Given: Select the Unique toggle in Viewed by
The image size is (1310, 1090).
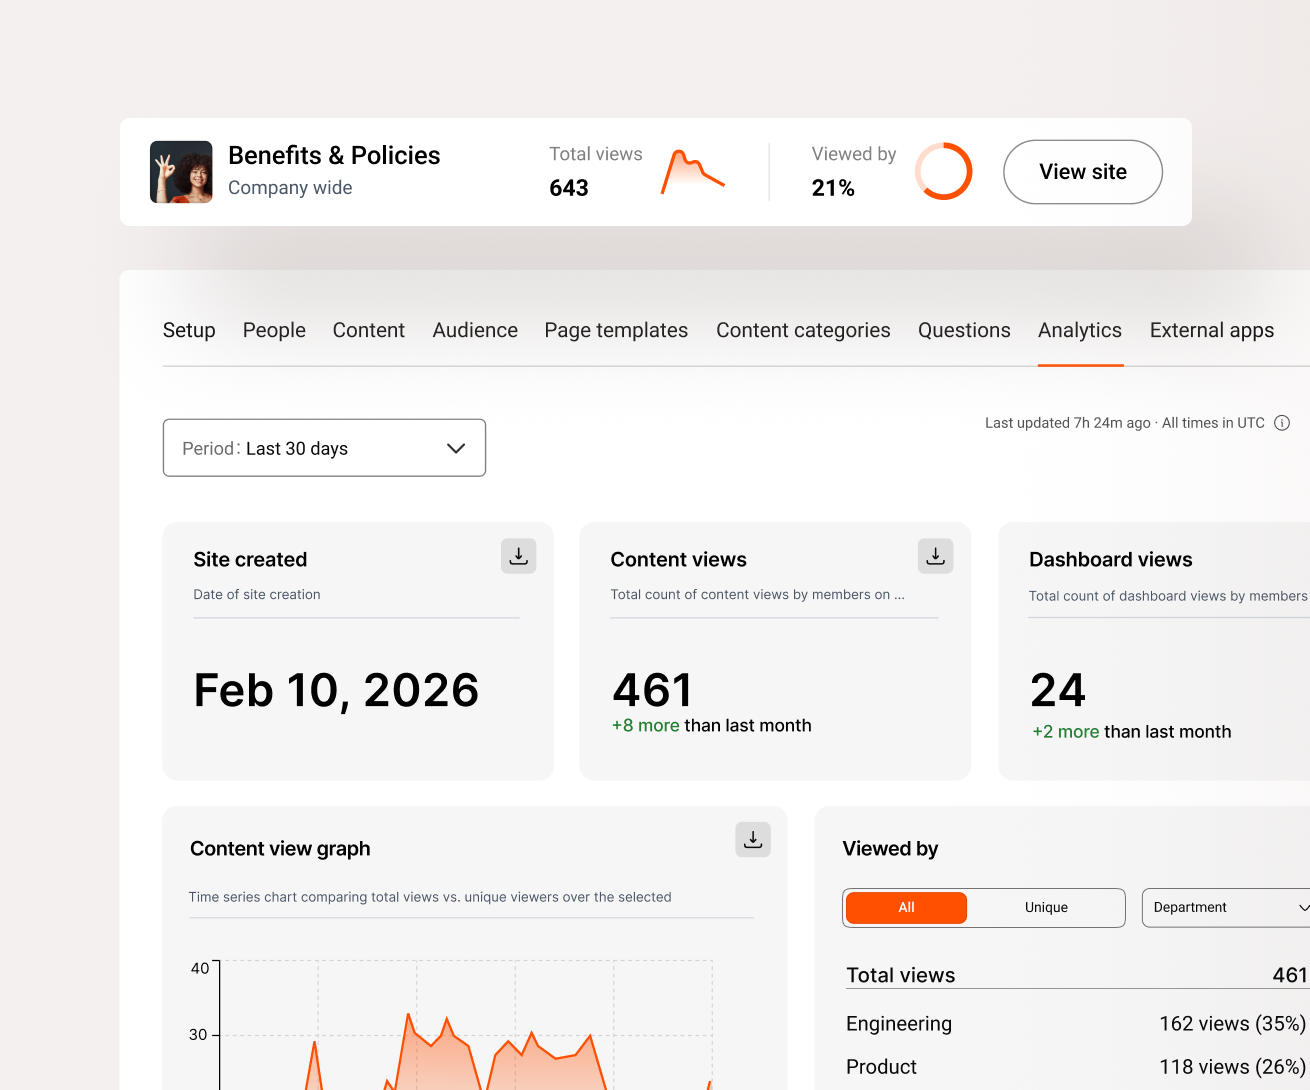Looking at the screenshot, I should [1046, 907].
